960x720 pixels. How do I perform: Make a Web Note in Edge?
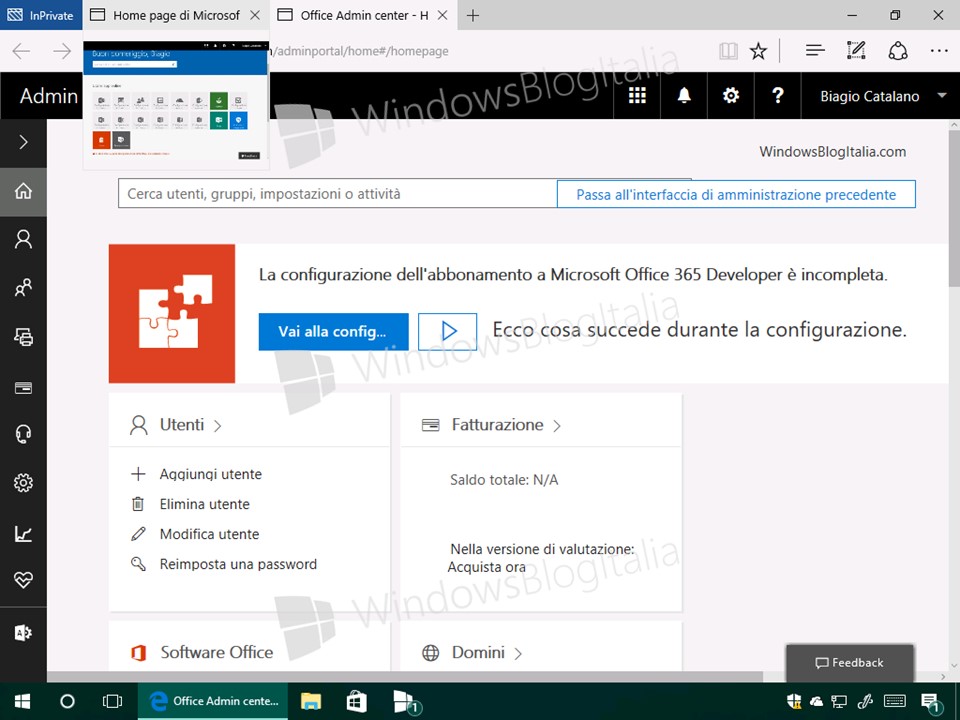856,50
